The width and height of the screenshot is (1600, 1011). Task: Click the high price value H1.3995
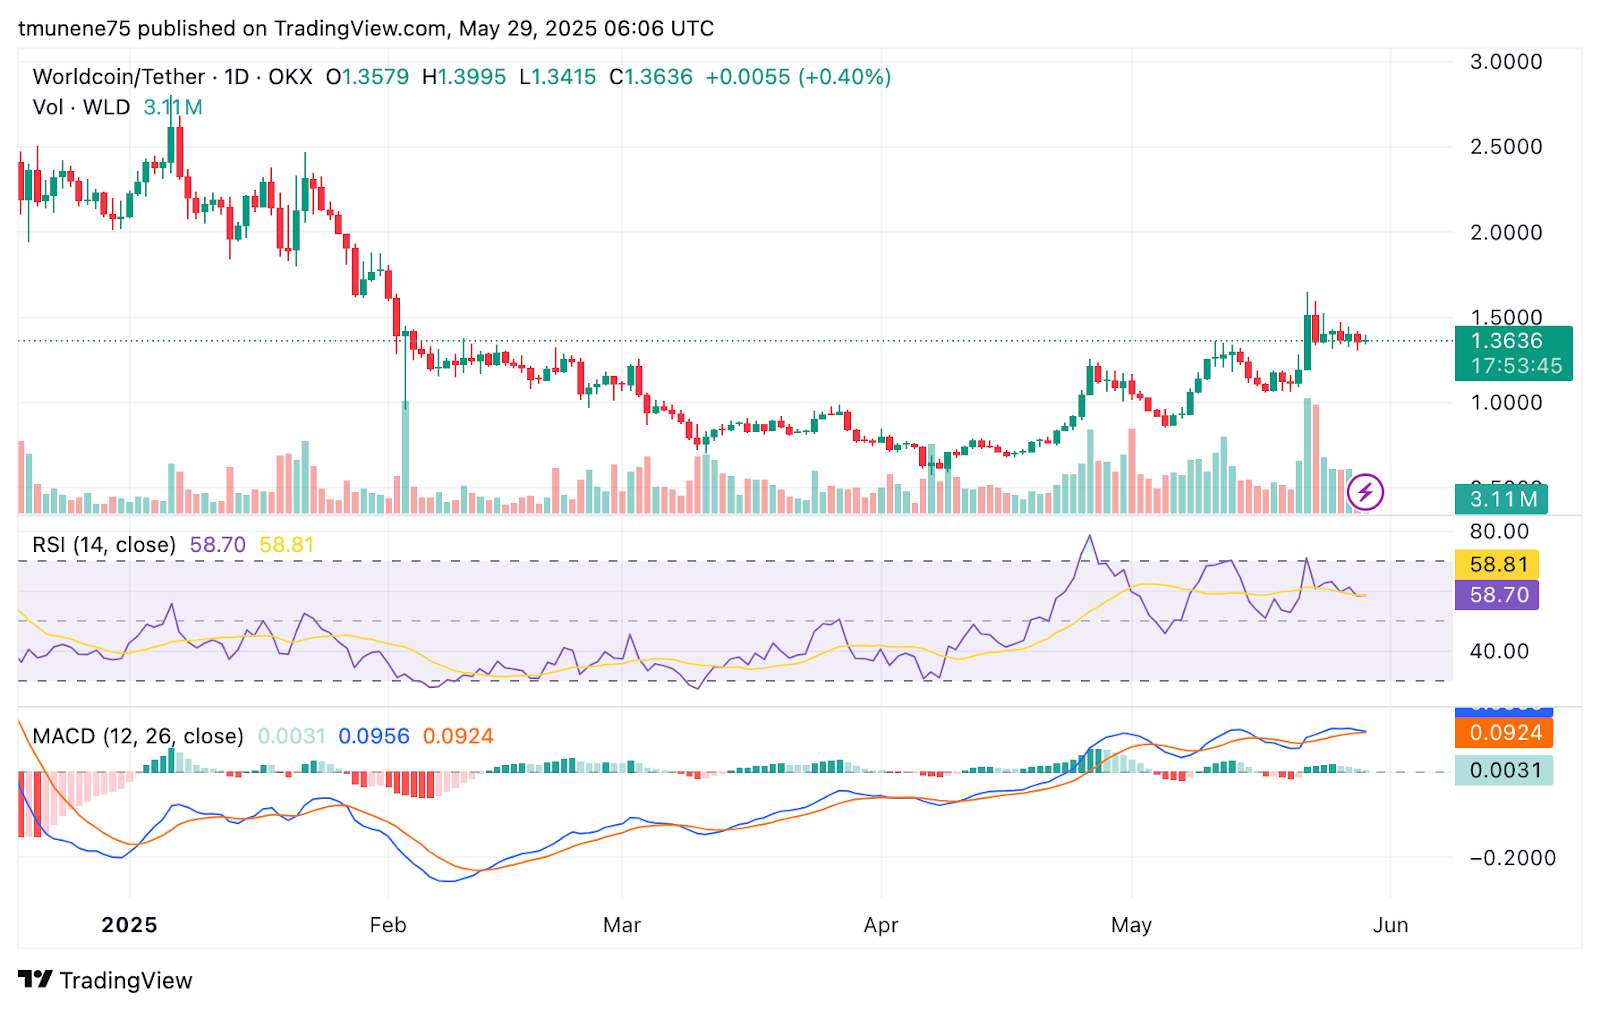[464, 77]
